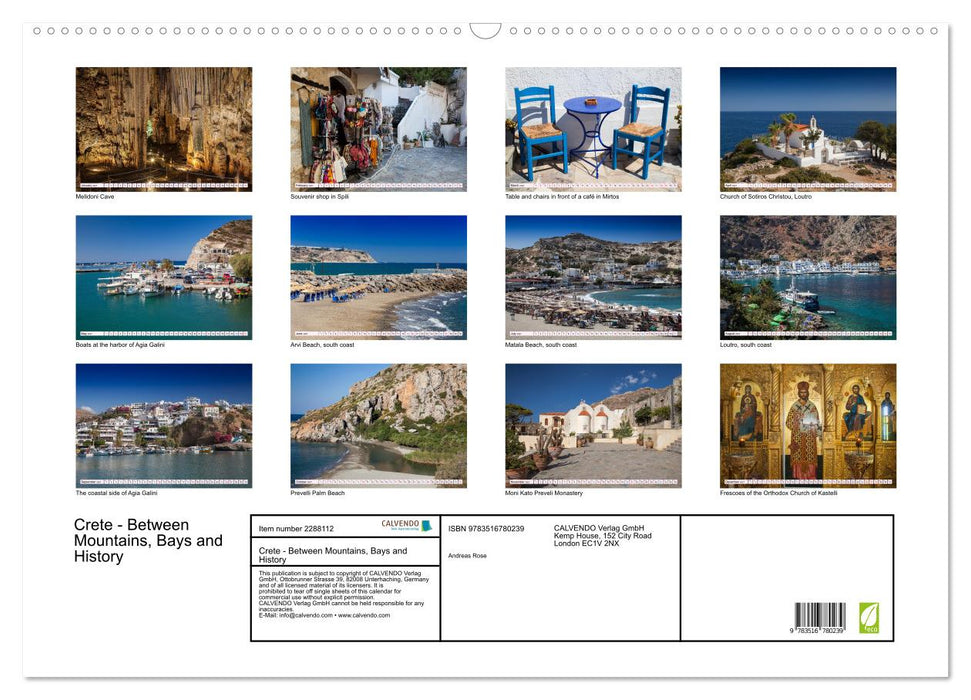Click the author name Andreas Rose
The height and width of the screenshot is (700, 971).
[x=467, y=556]
